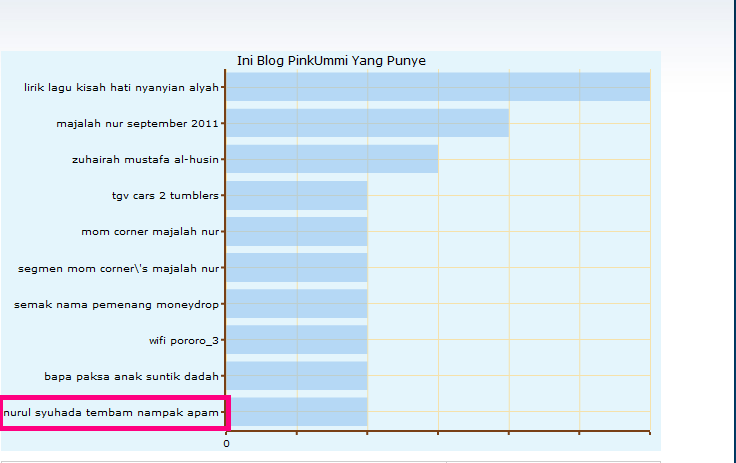Select the 'segmen mom corner\'s majalah nur' label
The height and width of the screenshot is (463, 736).
118,268
